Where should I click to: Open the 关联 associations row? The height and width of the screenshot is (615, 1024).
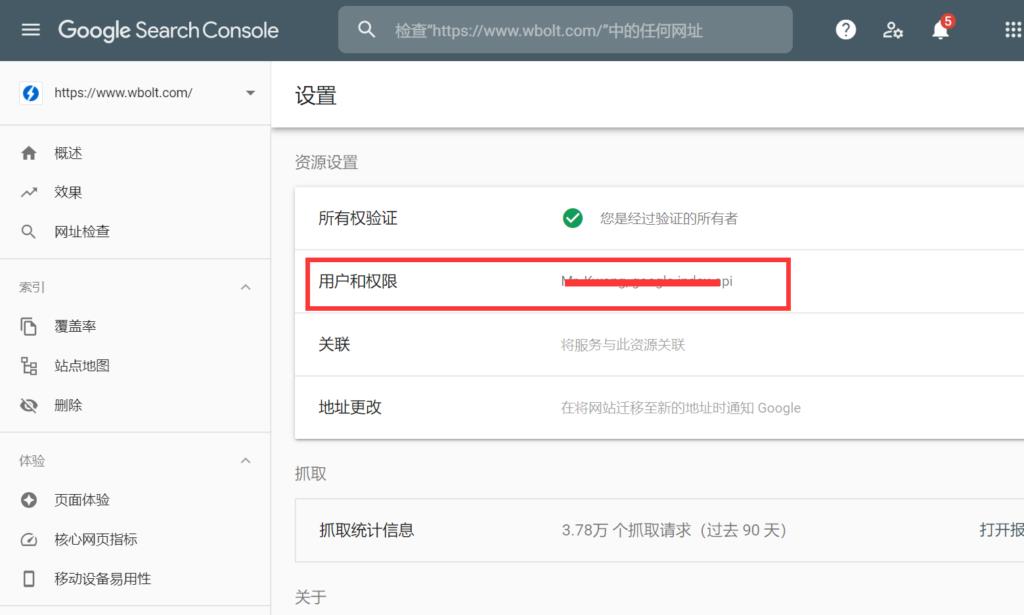(659, 344)
